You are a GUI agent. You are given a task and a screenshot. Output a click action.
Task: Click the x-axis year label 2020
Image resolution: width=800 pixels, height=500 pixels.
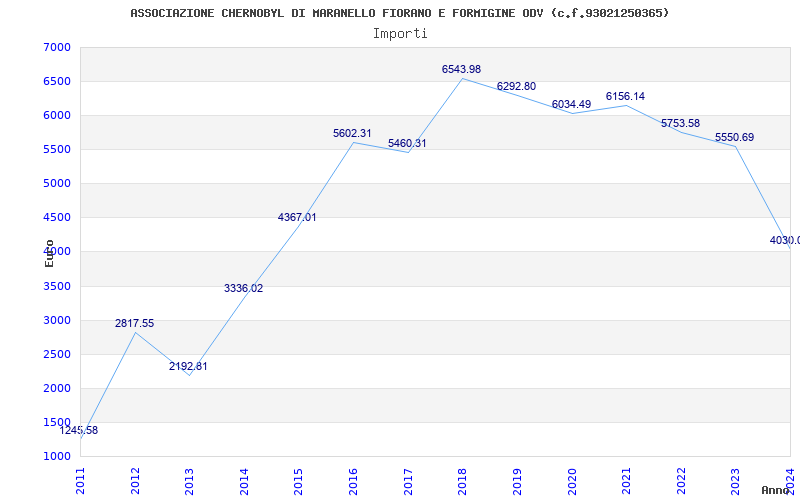(x=571, y=481)
